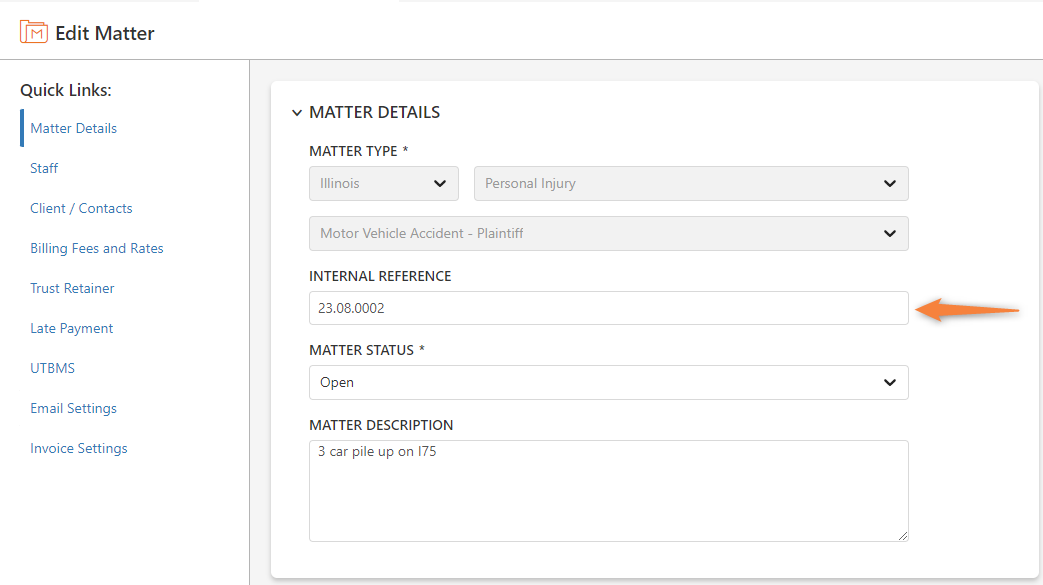Screen dimensions: 1043x585
Task: Open Invoice Settings quick link
Action: click(x=78, y=448)
